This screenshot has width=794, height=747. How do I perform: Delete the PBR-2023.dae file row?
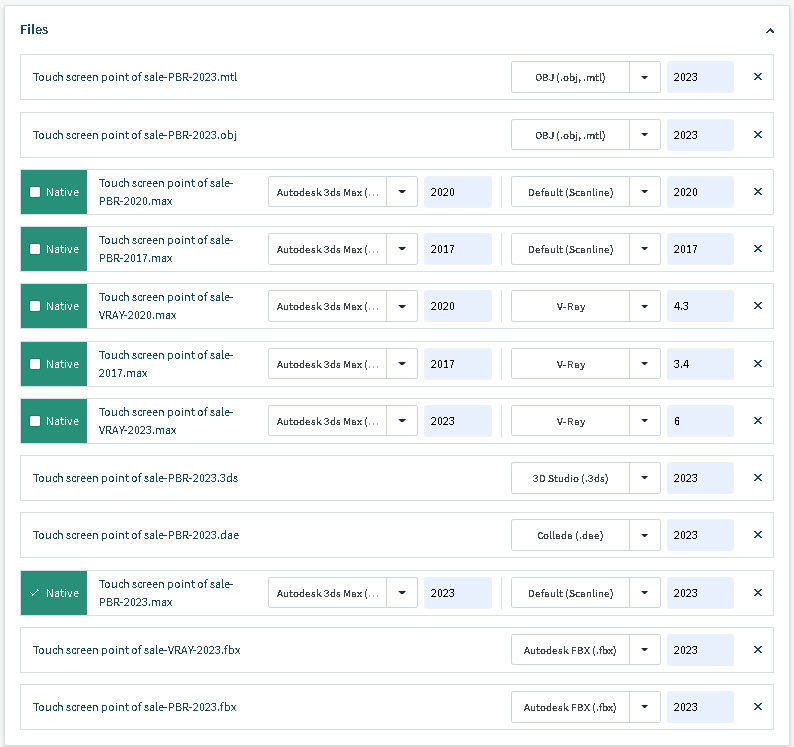coord(757,535)
